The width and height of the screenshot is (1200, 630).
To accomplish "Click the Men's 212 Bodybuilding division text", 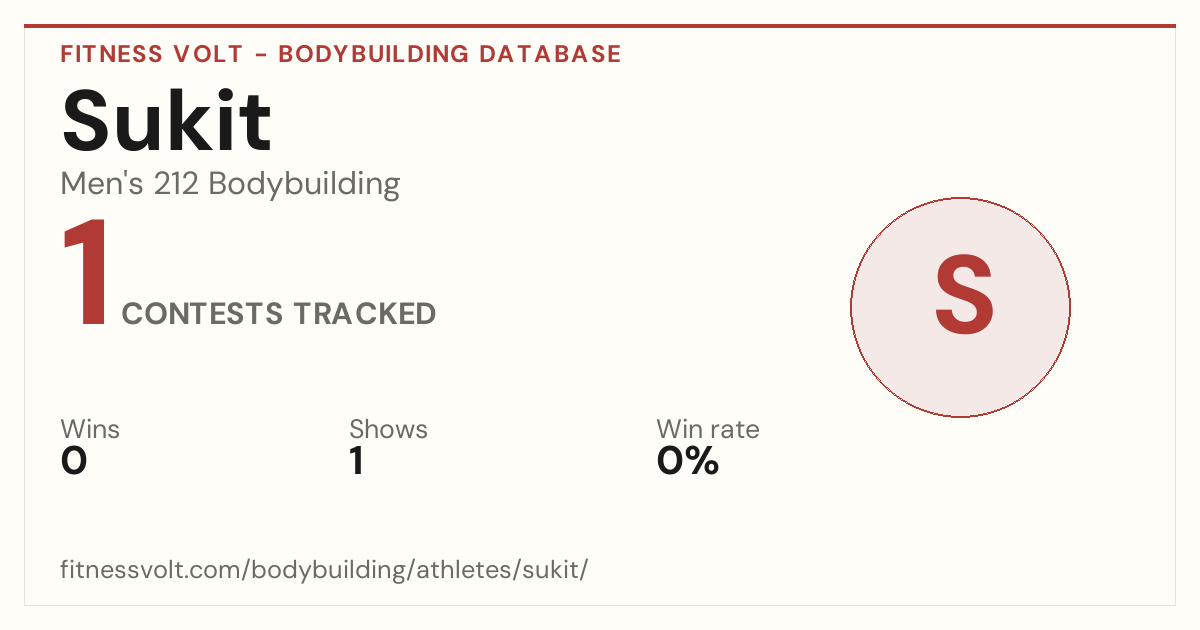I will coord(230,184).
